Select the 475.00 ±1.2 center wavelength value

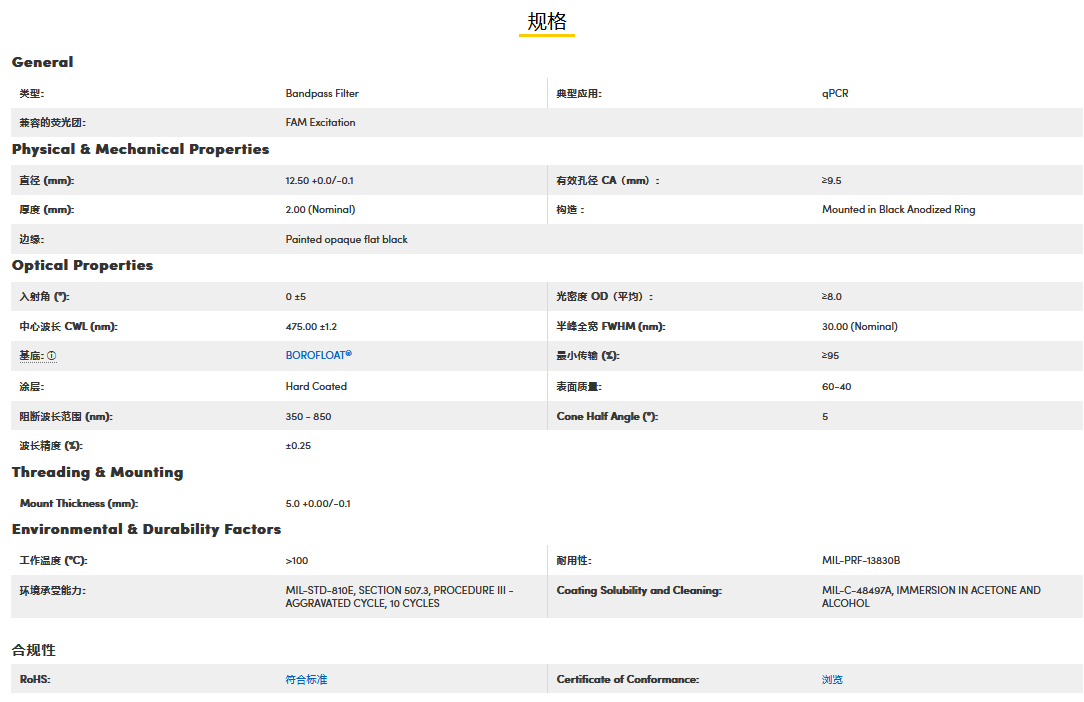(311, 326)
